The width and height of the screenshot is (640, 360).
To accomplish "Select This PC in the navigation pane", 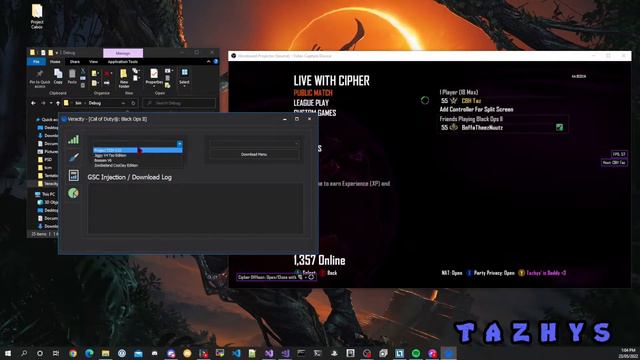I will (x=45, y=194).
